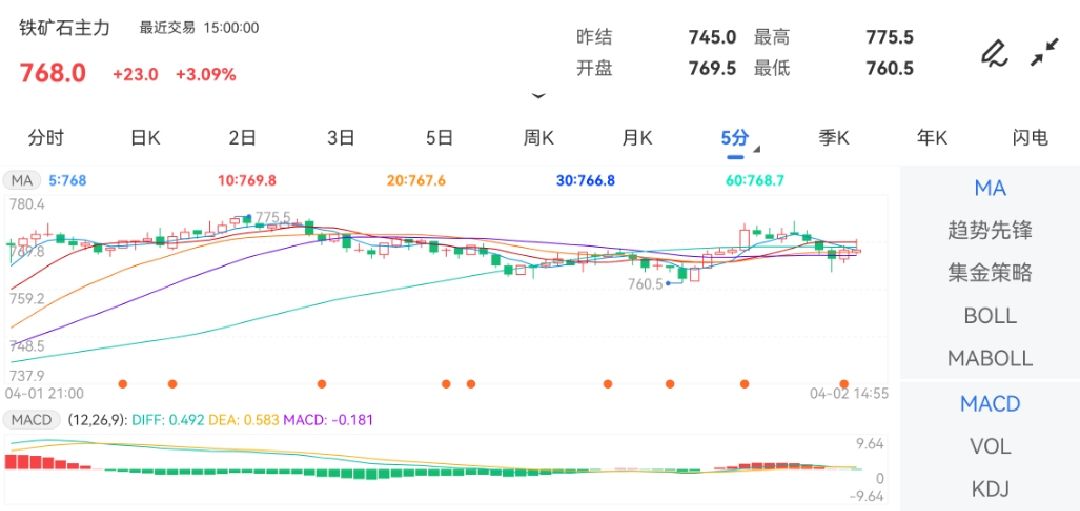The height and width of the screenshot is (511, 1080).
Task: Click the last orange marker near 14:55
Action: 844,383
